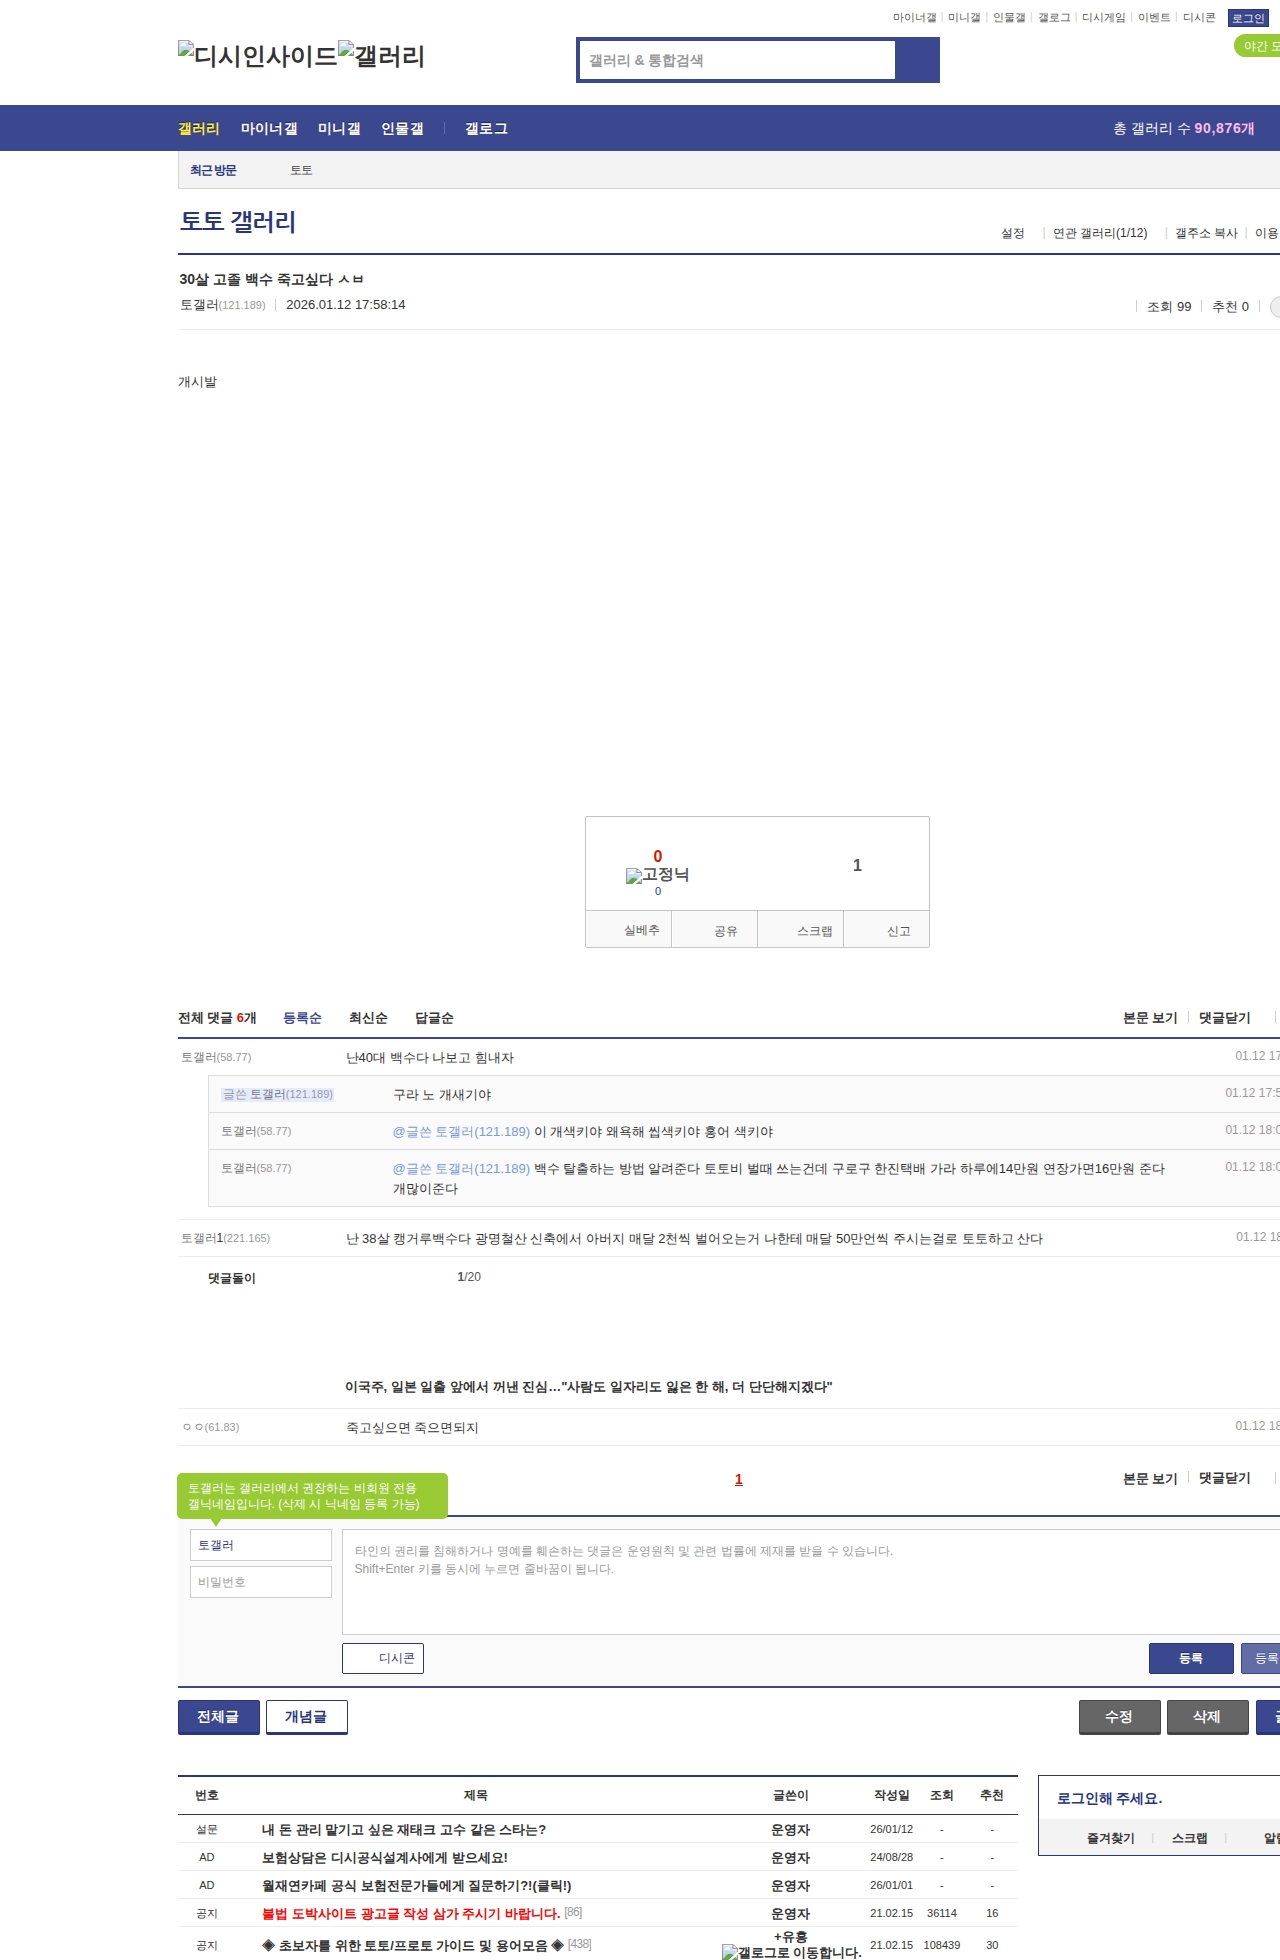The image size is (1280, 1960).
Task: Open the notice 초보자를 위한 토토/프로토 가이드
Action: click(413, 1946)
